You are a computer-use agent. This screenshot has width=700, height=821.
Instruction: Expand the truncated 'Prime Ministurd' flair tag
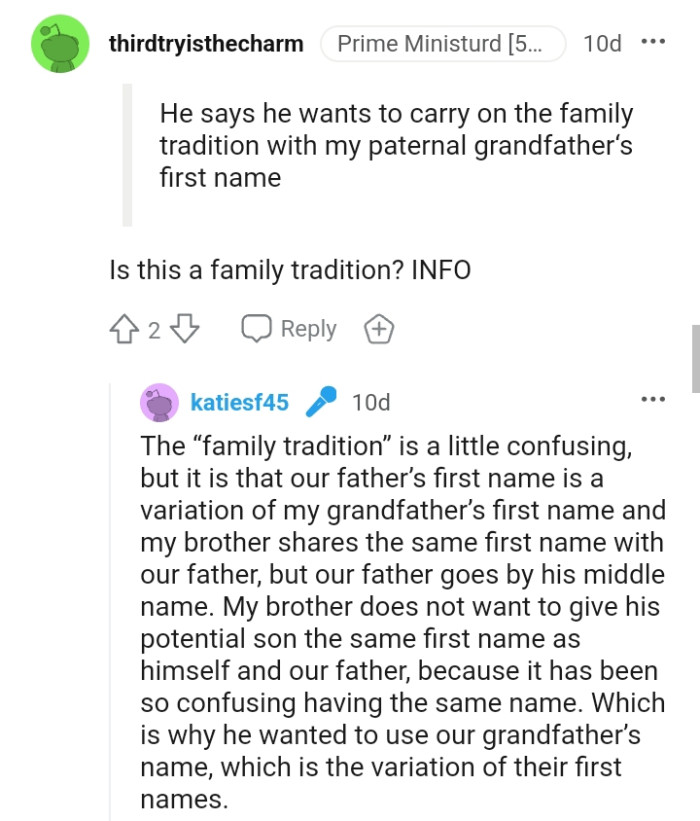(443, 43)
